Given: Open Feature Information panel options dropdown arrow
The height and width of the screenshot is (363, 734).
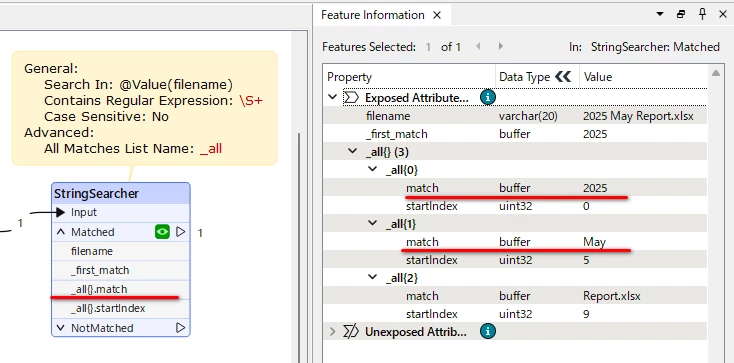Looking at the screenshot, I should 660,15.
